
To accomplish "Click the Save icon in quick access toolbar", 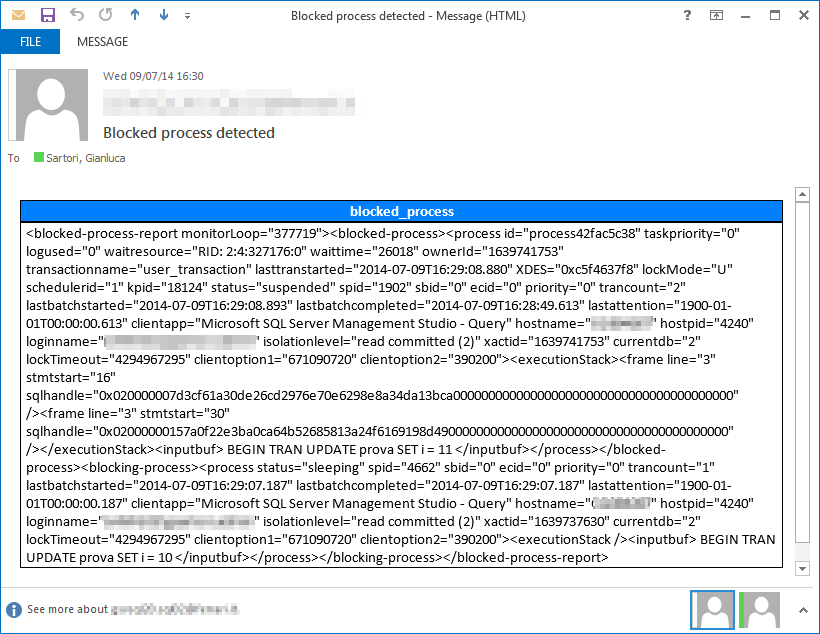I will (x=48, y=16).
